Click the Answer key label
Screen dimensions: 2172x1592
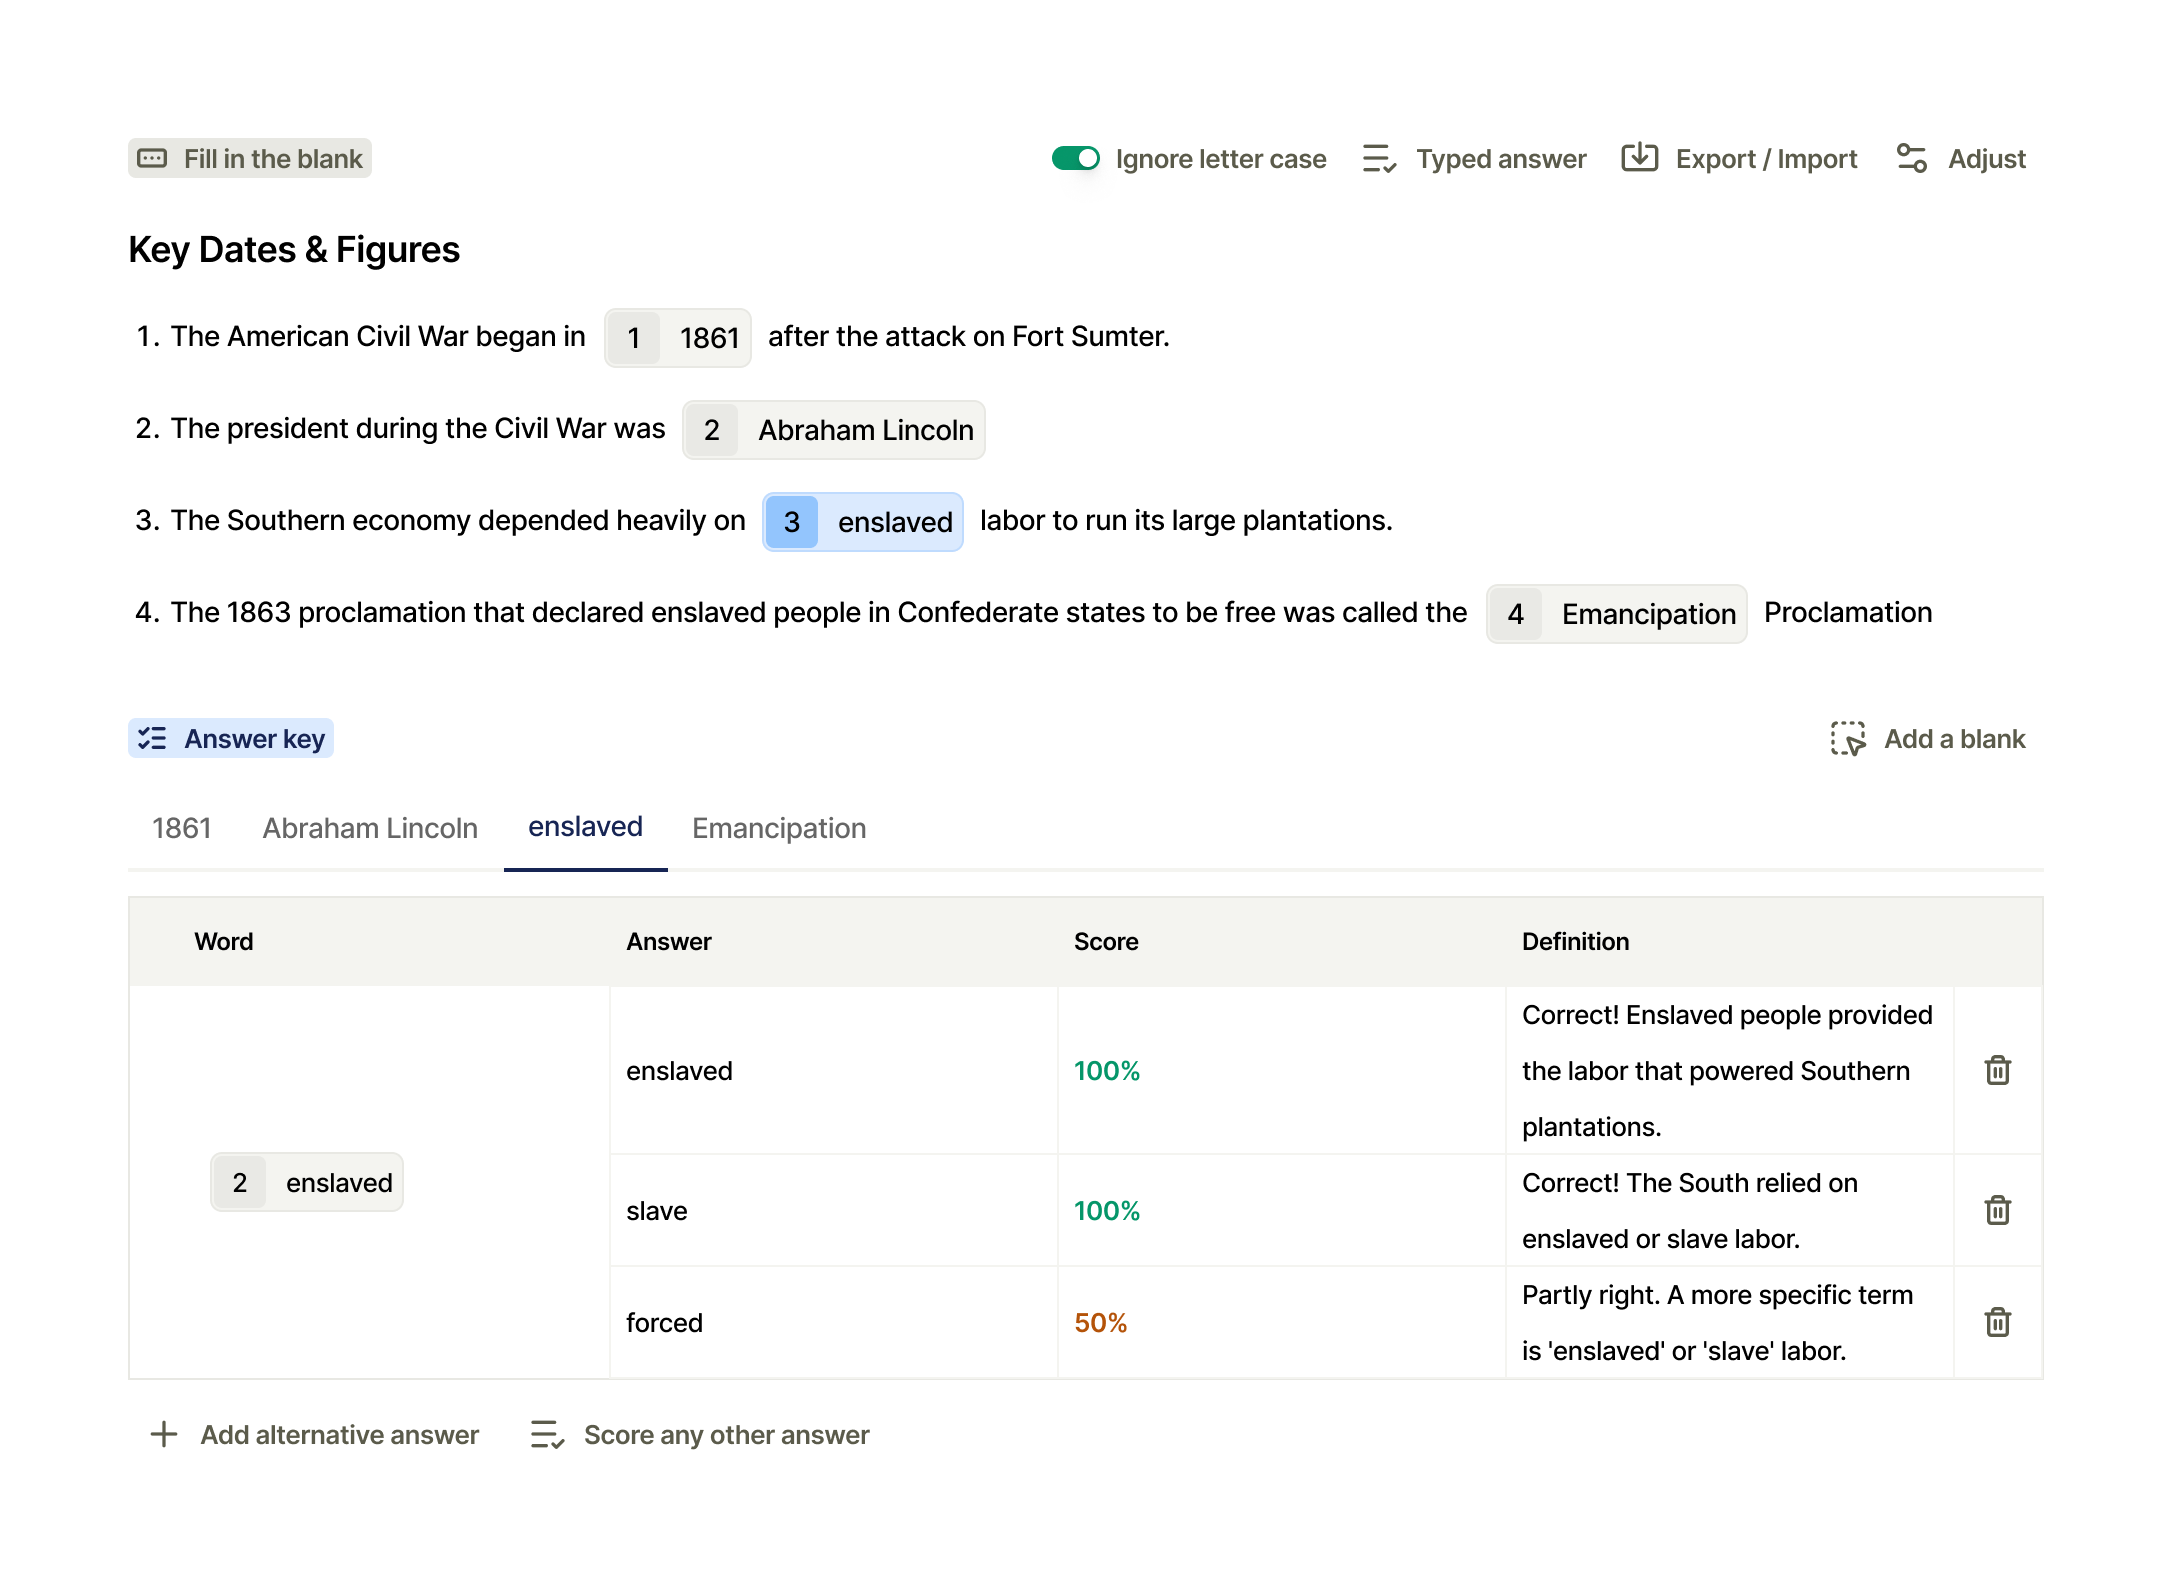[254, 738]
